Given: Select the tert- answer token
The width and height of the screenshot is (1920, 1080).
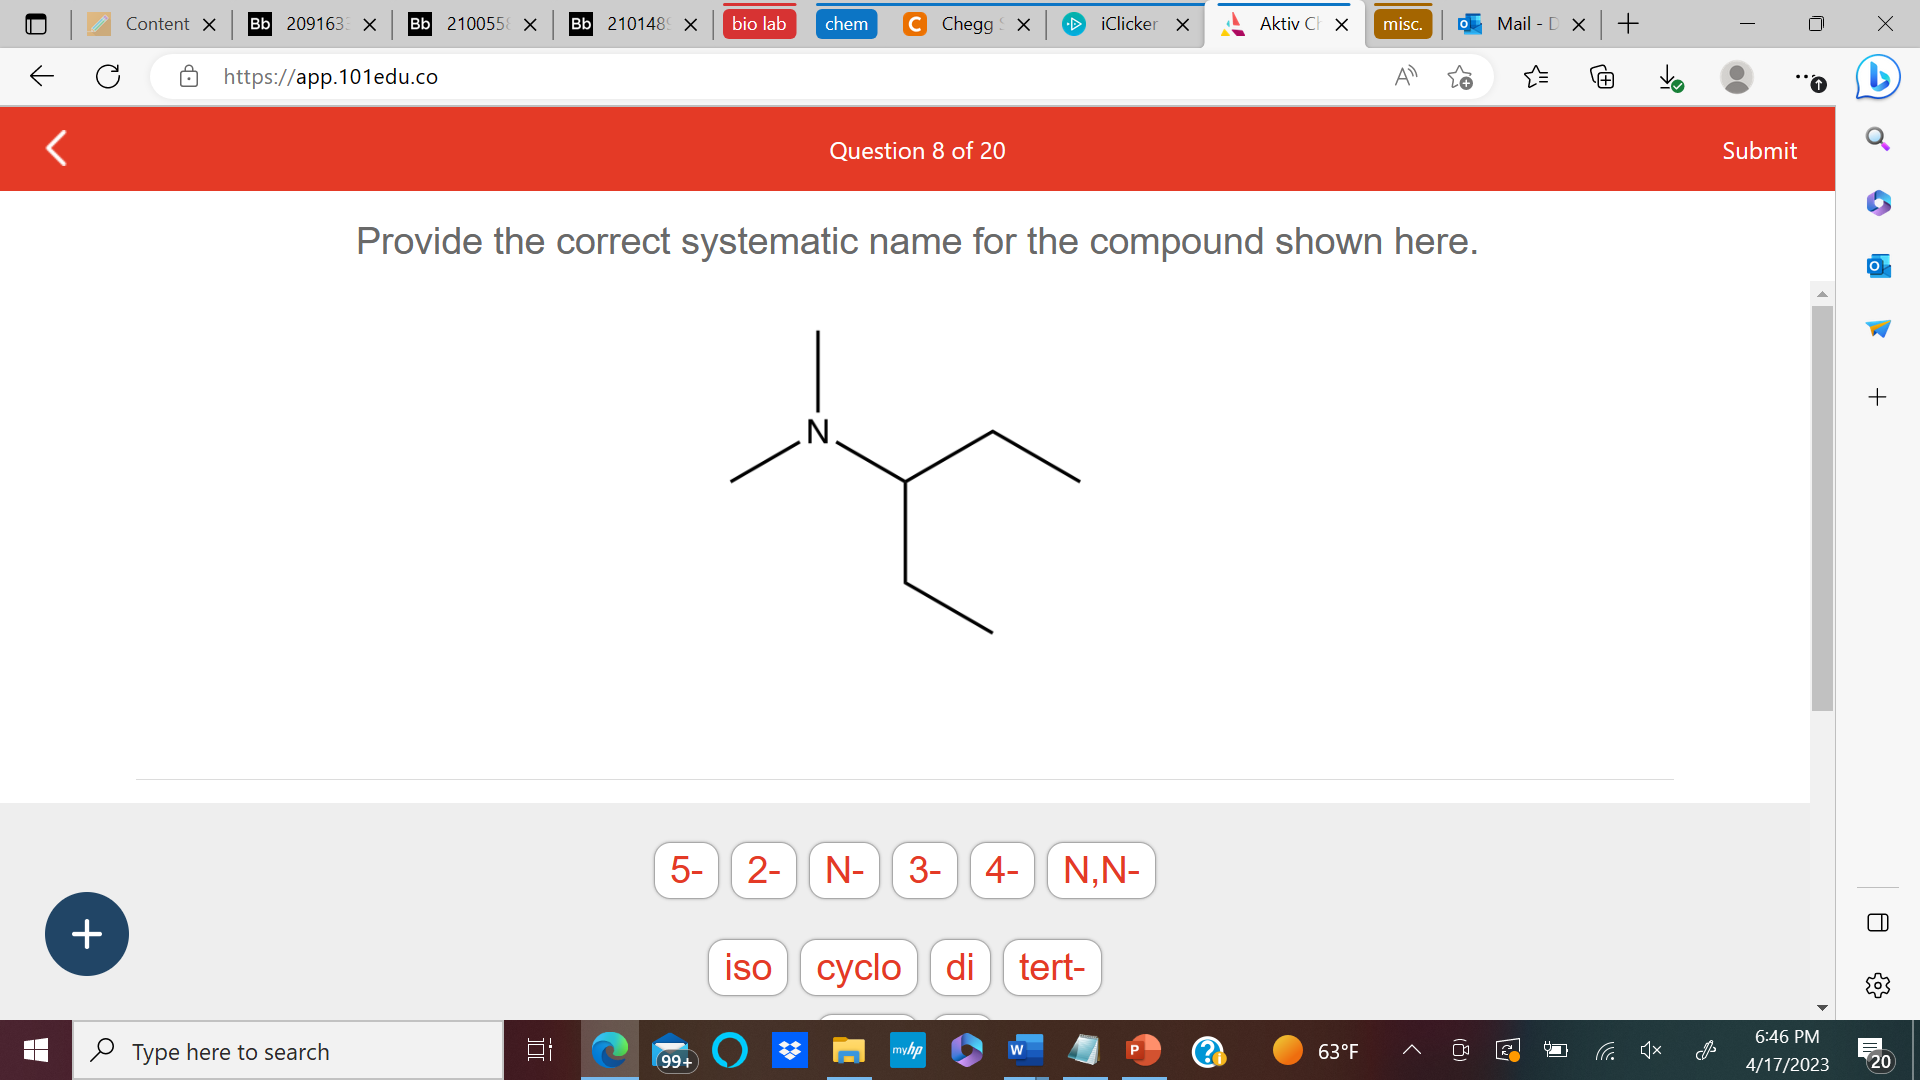Looking at the screenshot, I should [x=1051, y=967].
